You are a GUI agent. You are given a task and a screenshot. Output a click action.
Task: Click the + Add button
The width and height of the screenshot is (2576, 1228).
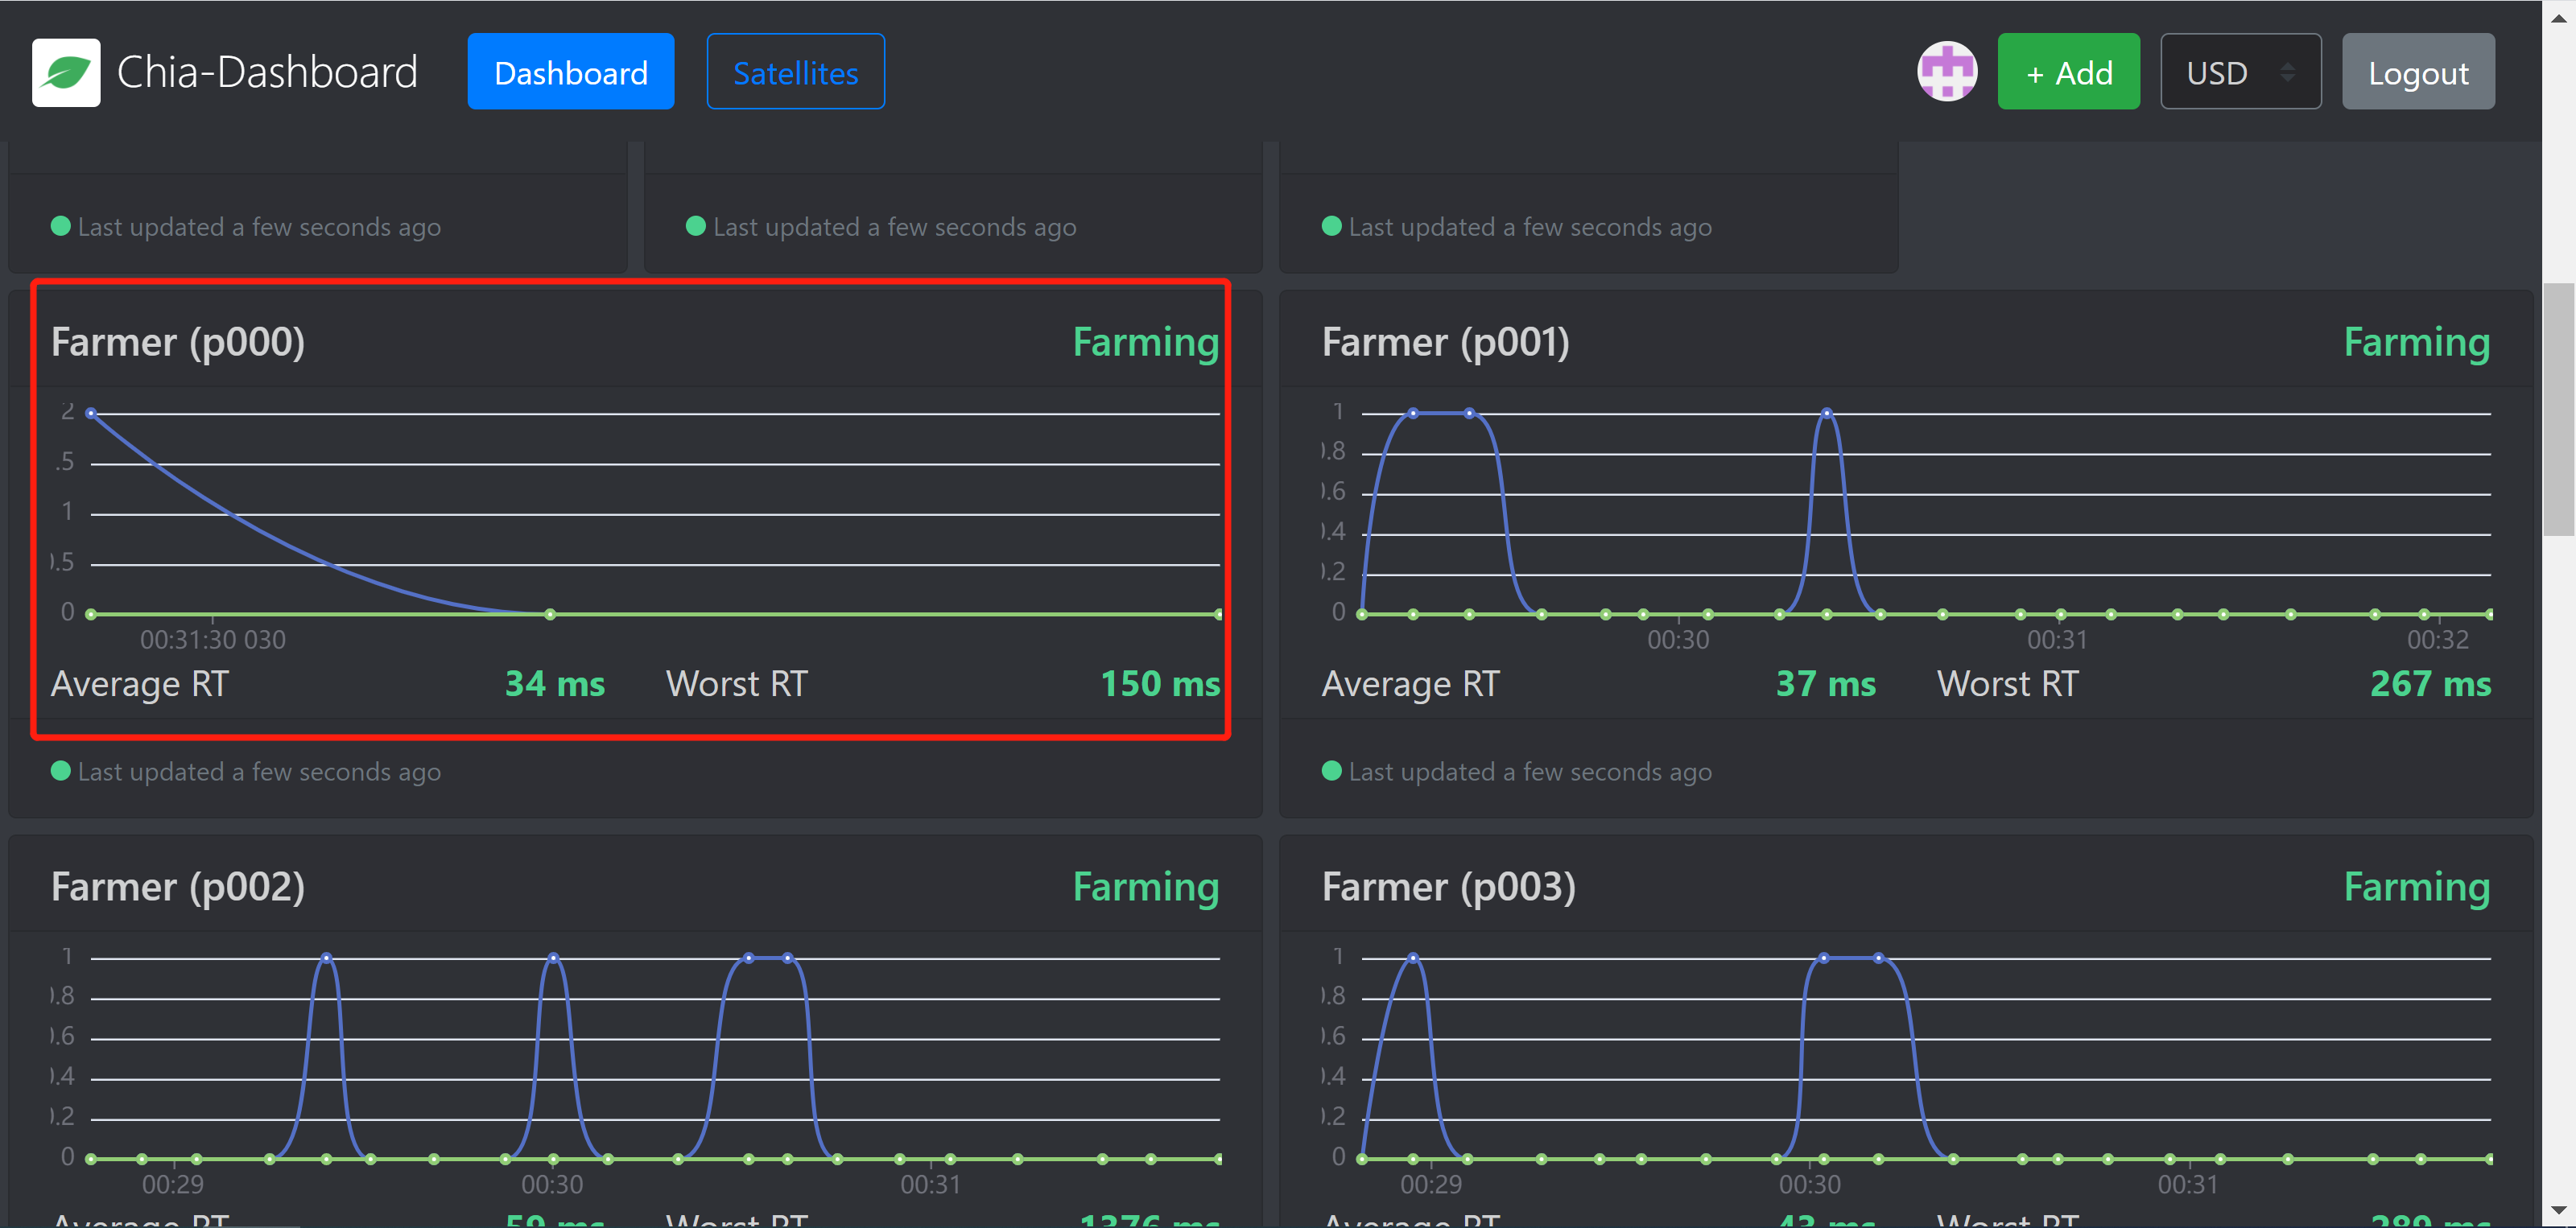tap(2068, 71)
